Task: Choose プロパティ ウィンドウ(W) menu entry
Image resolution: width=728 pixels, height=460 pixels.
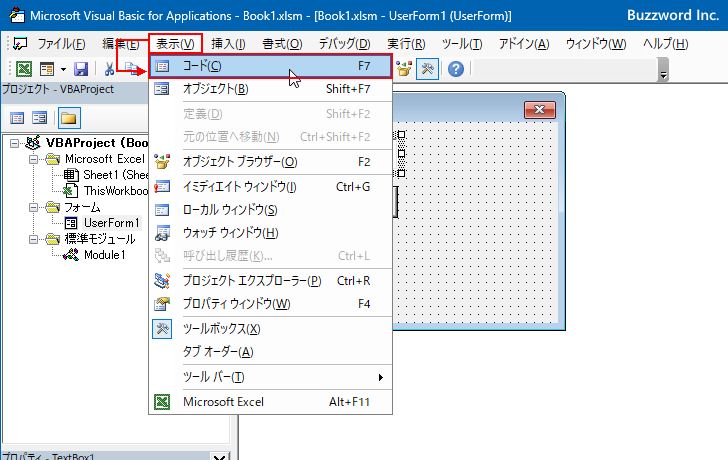Action: click(x=271, y=304)
